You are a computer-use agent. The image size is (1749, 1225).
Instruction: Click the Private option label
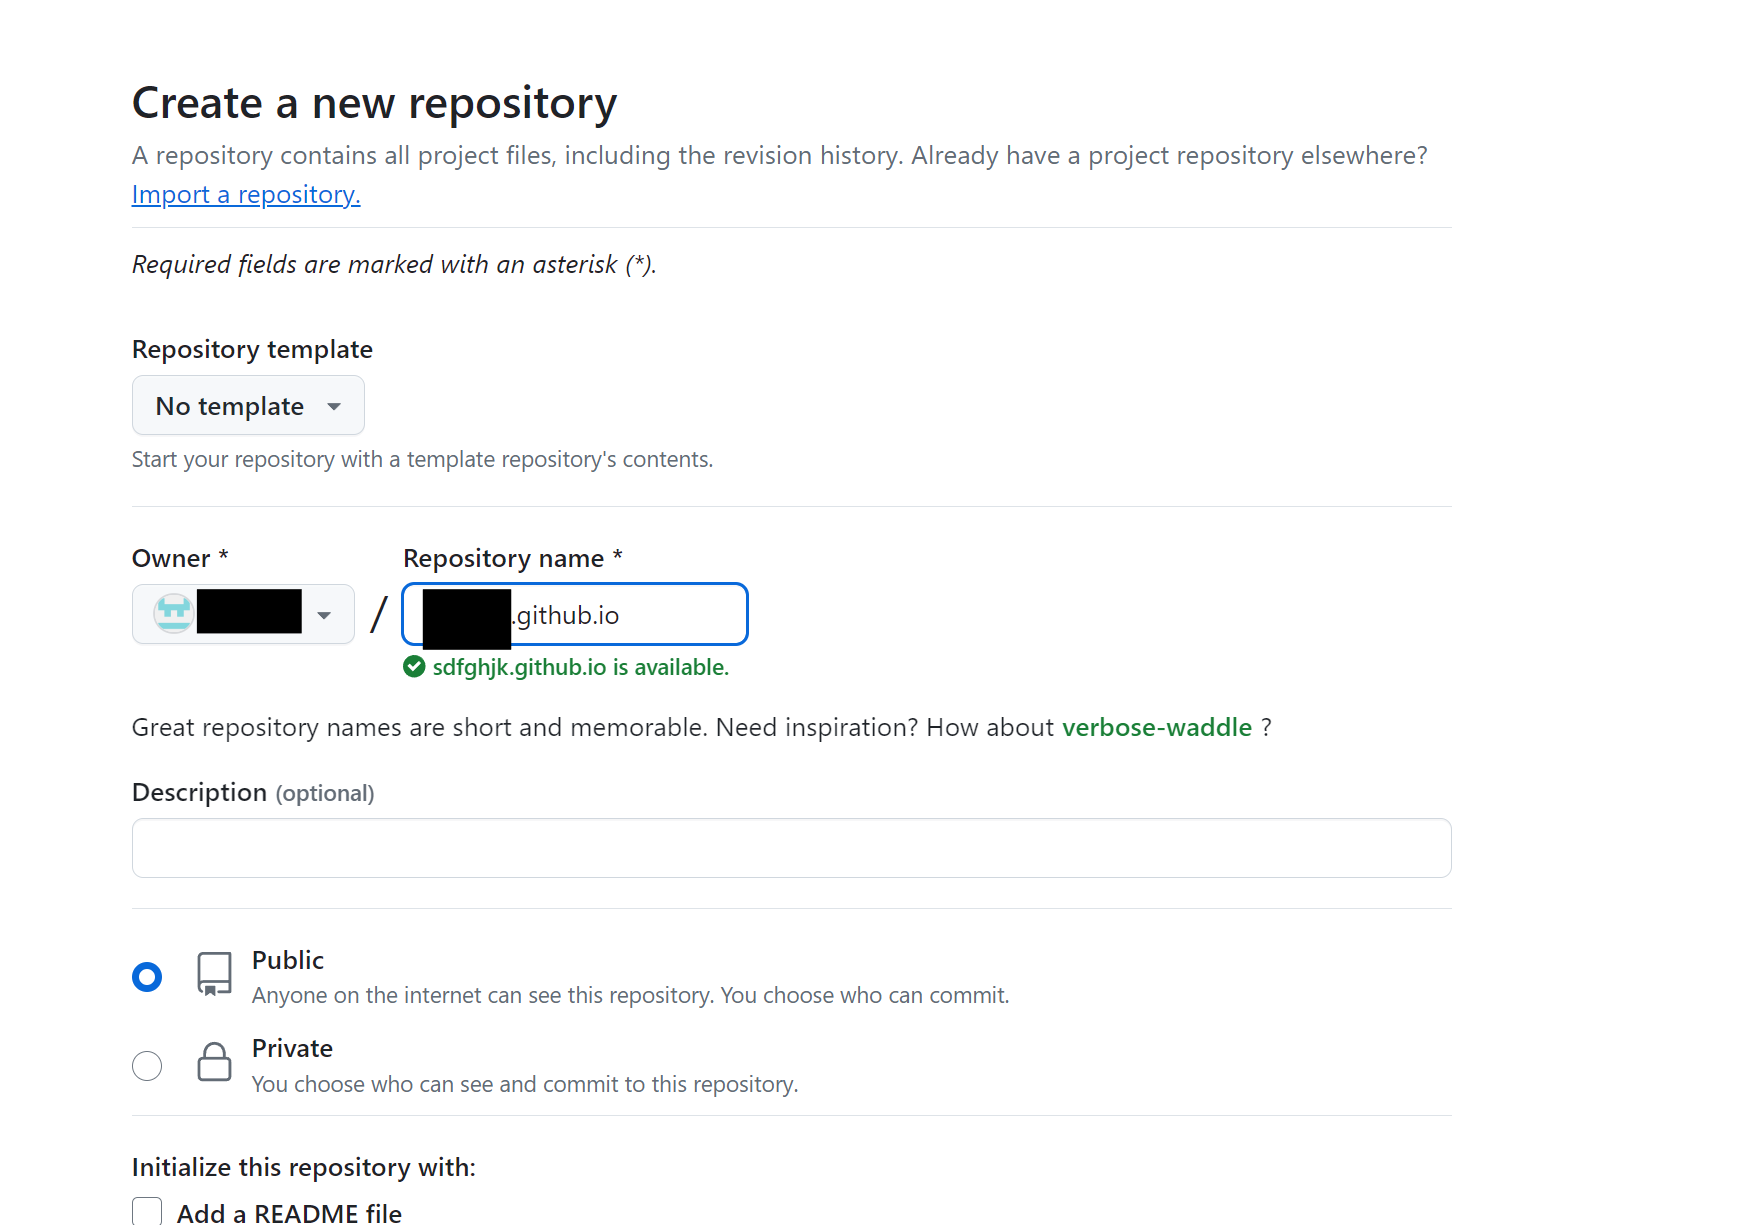pyautogui.click(x=292, y=1048)
